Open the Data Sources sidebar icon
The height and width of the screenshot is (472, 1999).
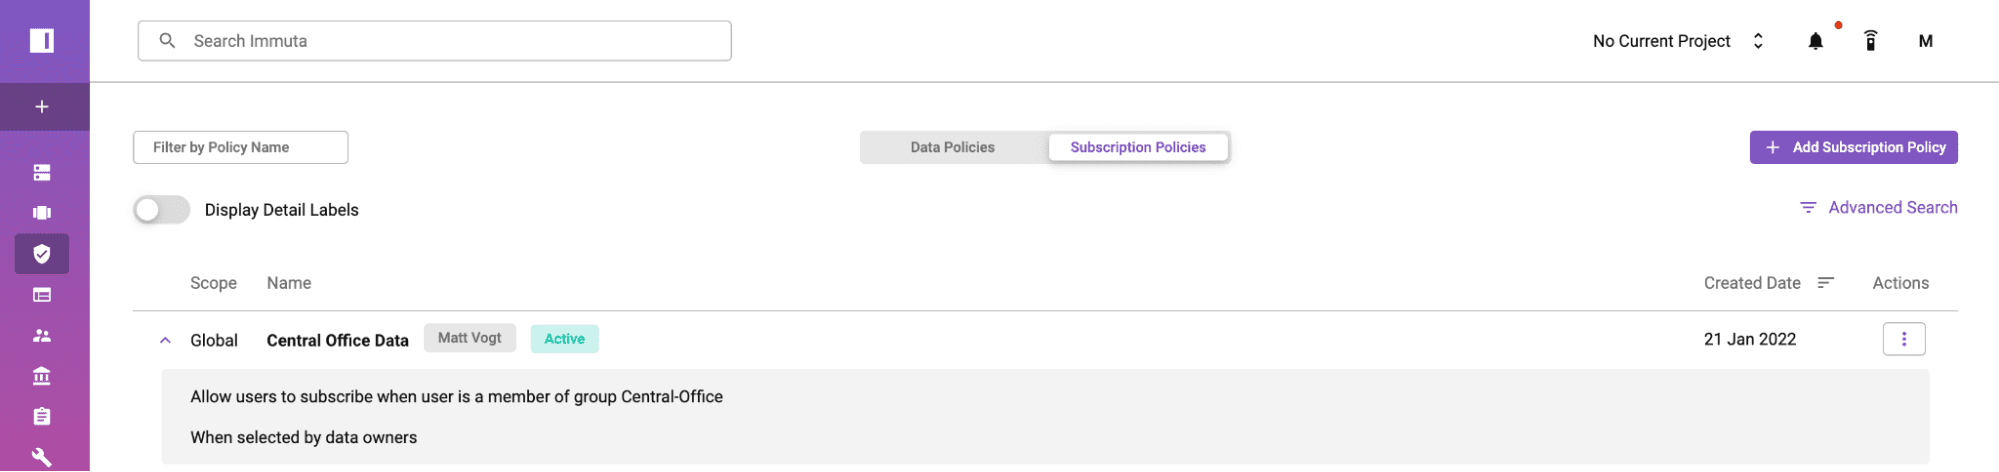point(42,172)
